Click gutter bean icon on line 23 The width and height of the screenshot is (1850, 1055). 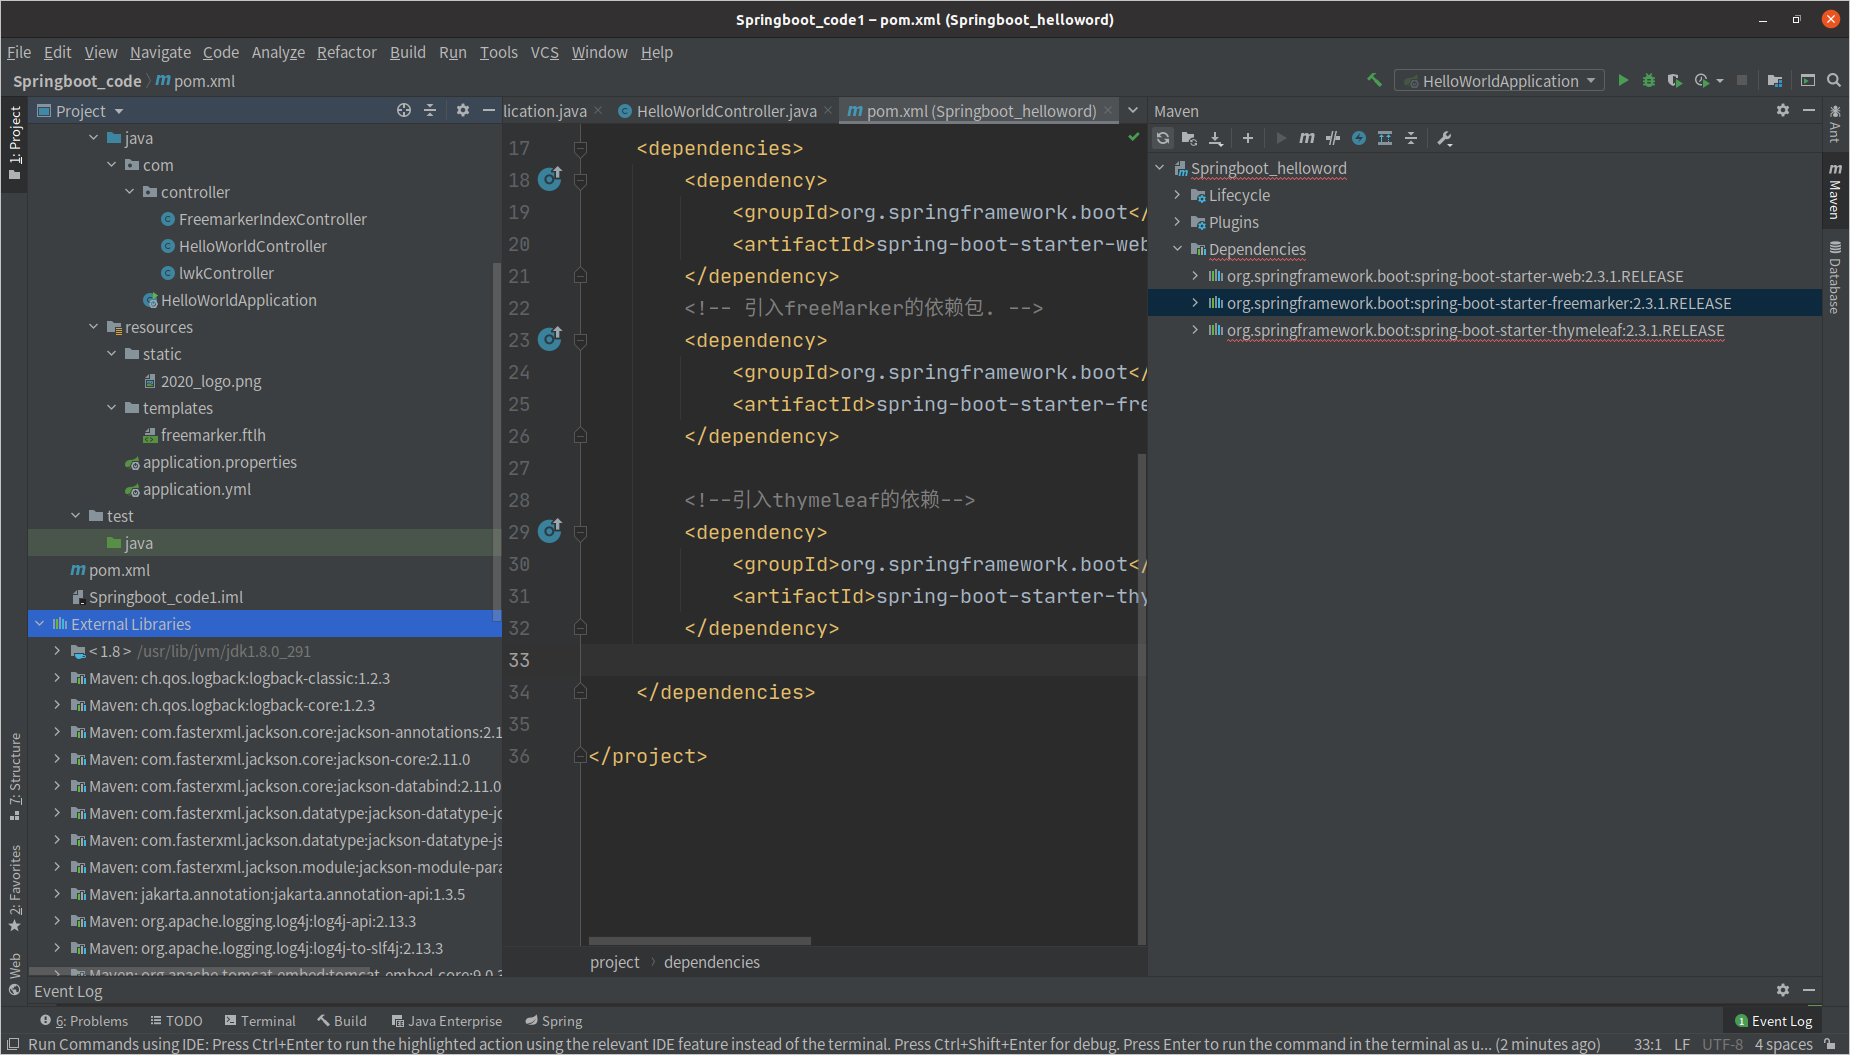pos(550,339)
